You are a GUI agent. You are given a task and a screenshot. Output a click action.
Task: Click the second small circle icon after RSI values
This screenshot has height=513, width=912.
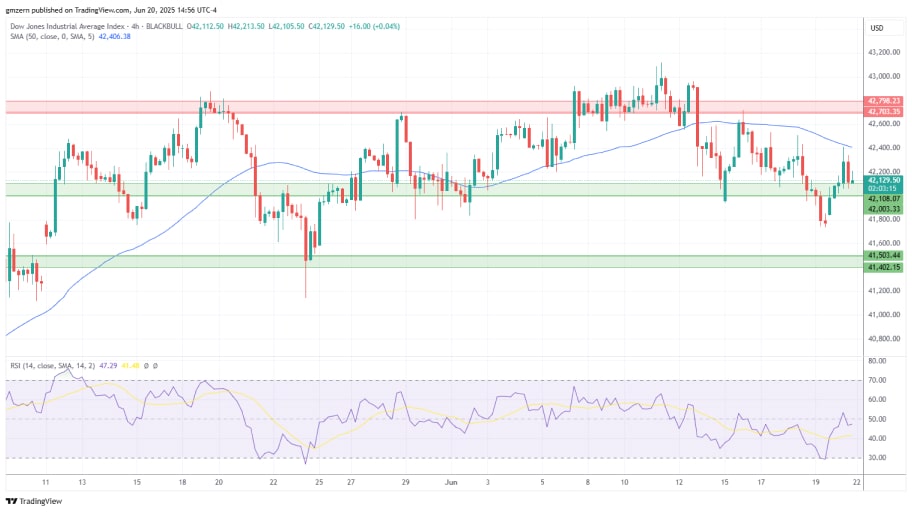click(x=157, y=367)
